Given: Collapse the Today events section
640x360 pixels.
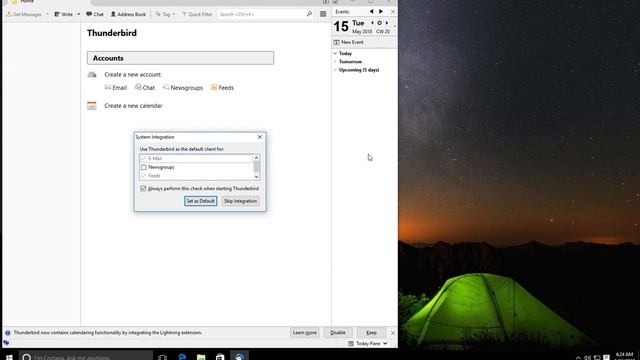Looking at the screenshot, I should tap(335, 53).
